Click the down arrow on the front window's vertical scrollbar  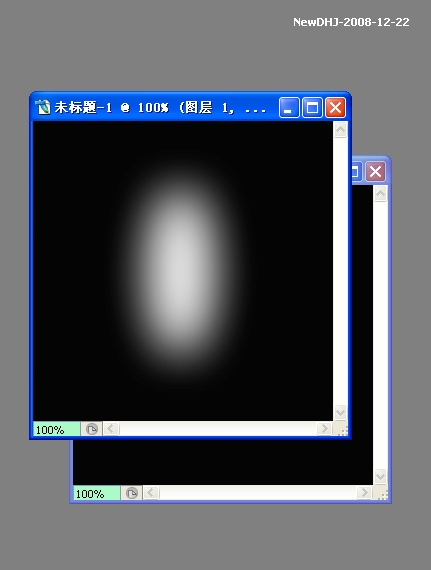pyautogui.click(x=341, y=412)
